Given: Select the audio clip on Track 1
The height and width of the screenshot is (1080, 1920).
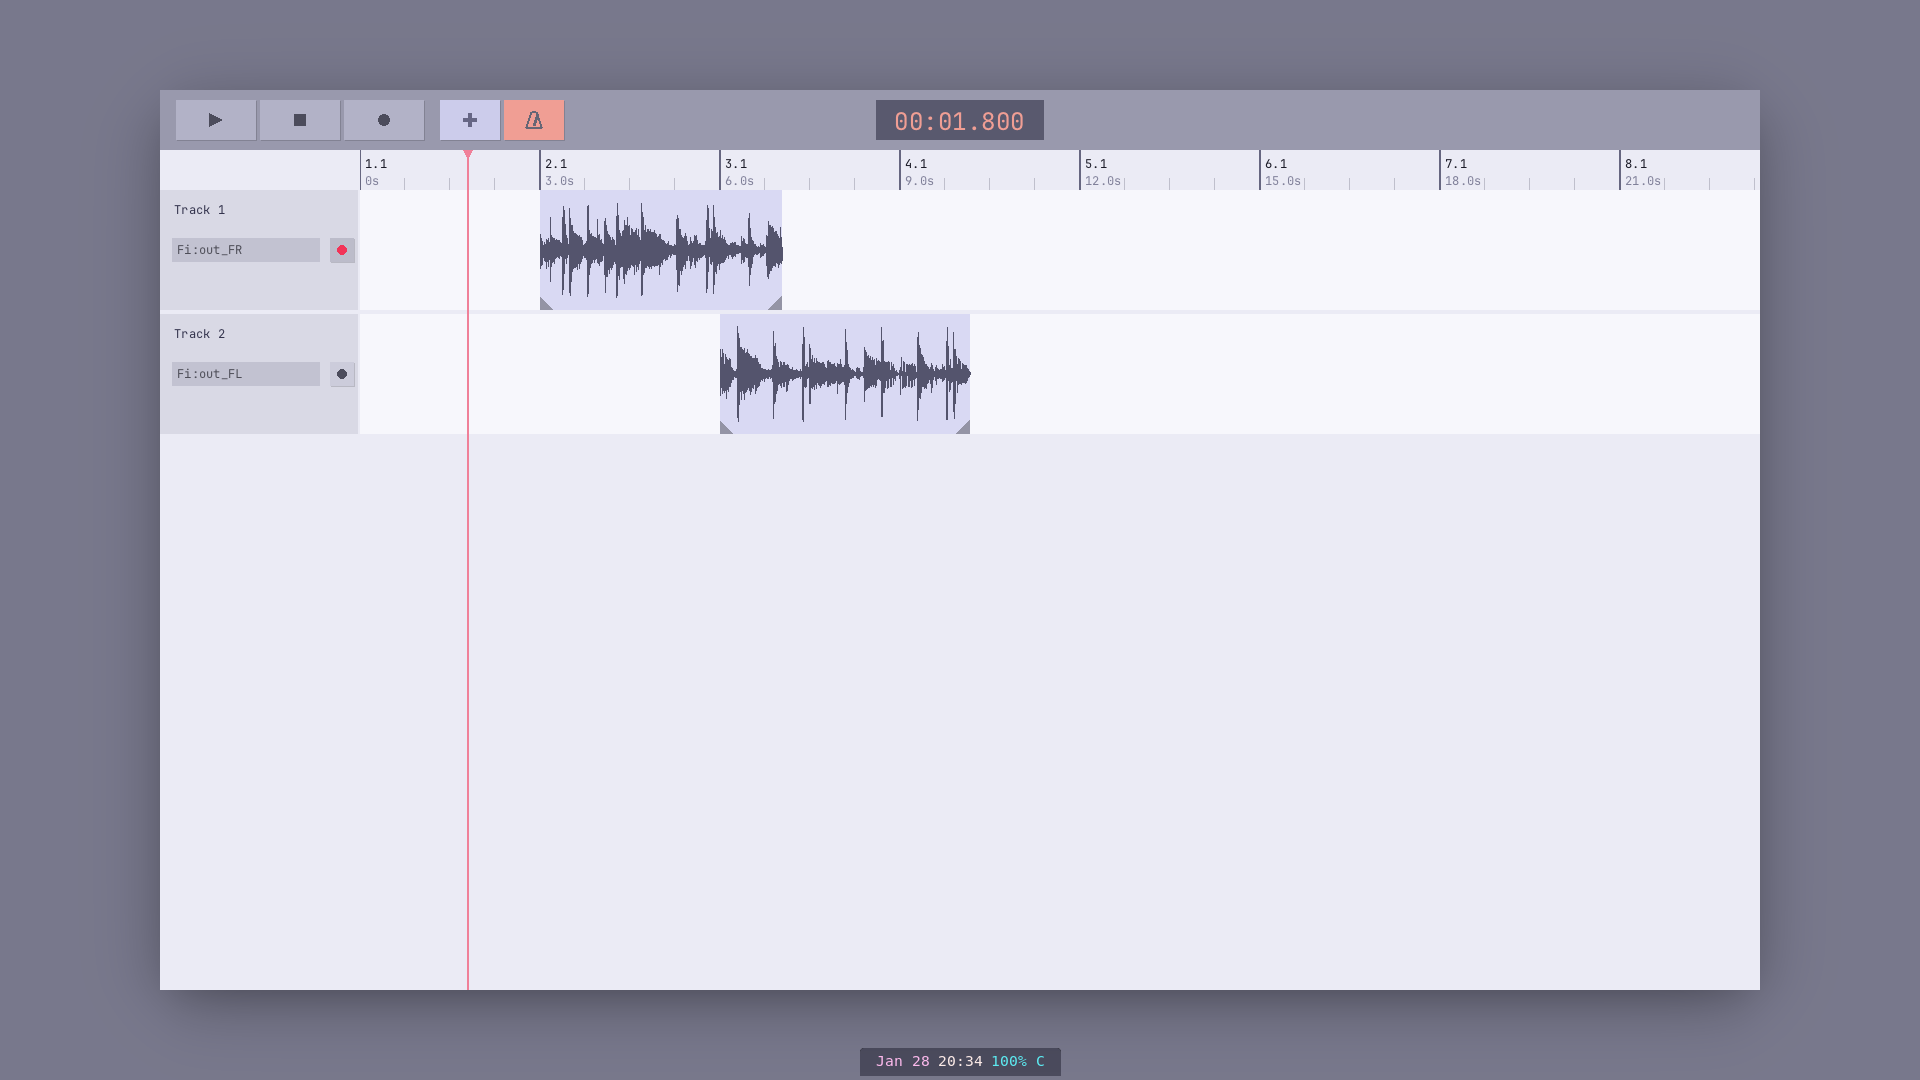Looking at the screenshot, I should point(660,250).
